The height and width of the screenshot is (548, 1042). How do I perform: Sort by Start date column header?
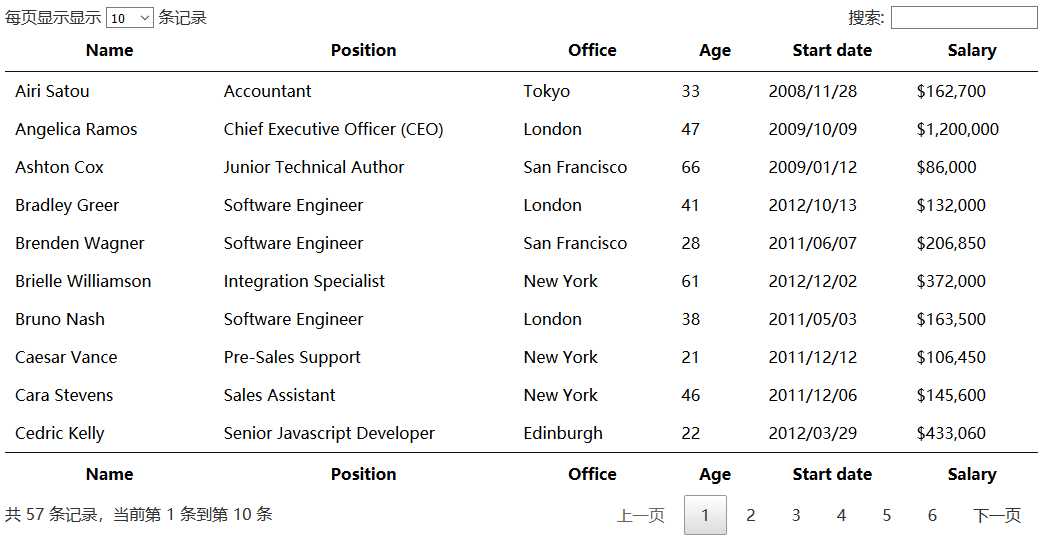(832, 50)
